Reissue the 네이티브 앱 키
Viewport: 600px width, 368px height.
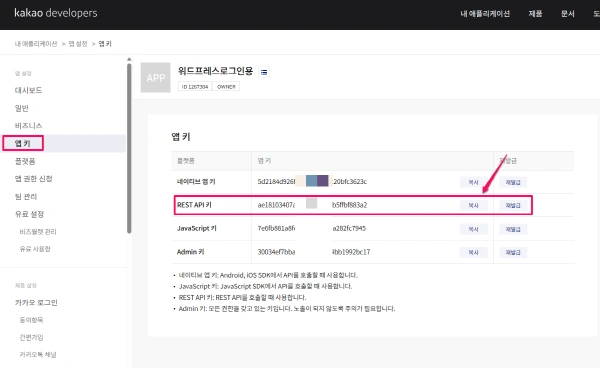513,182
